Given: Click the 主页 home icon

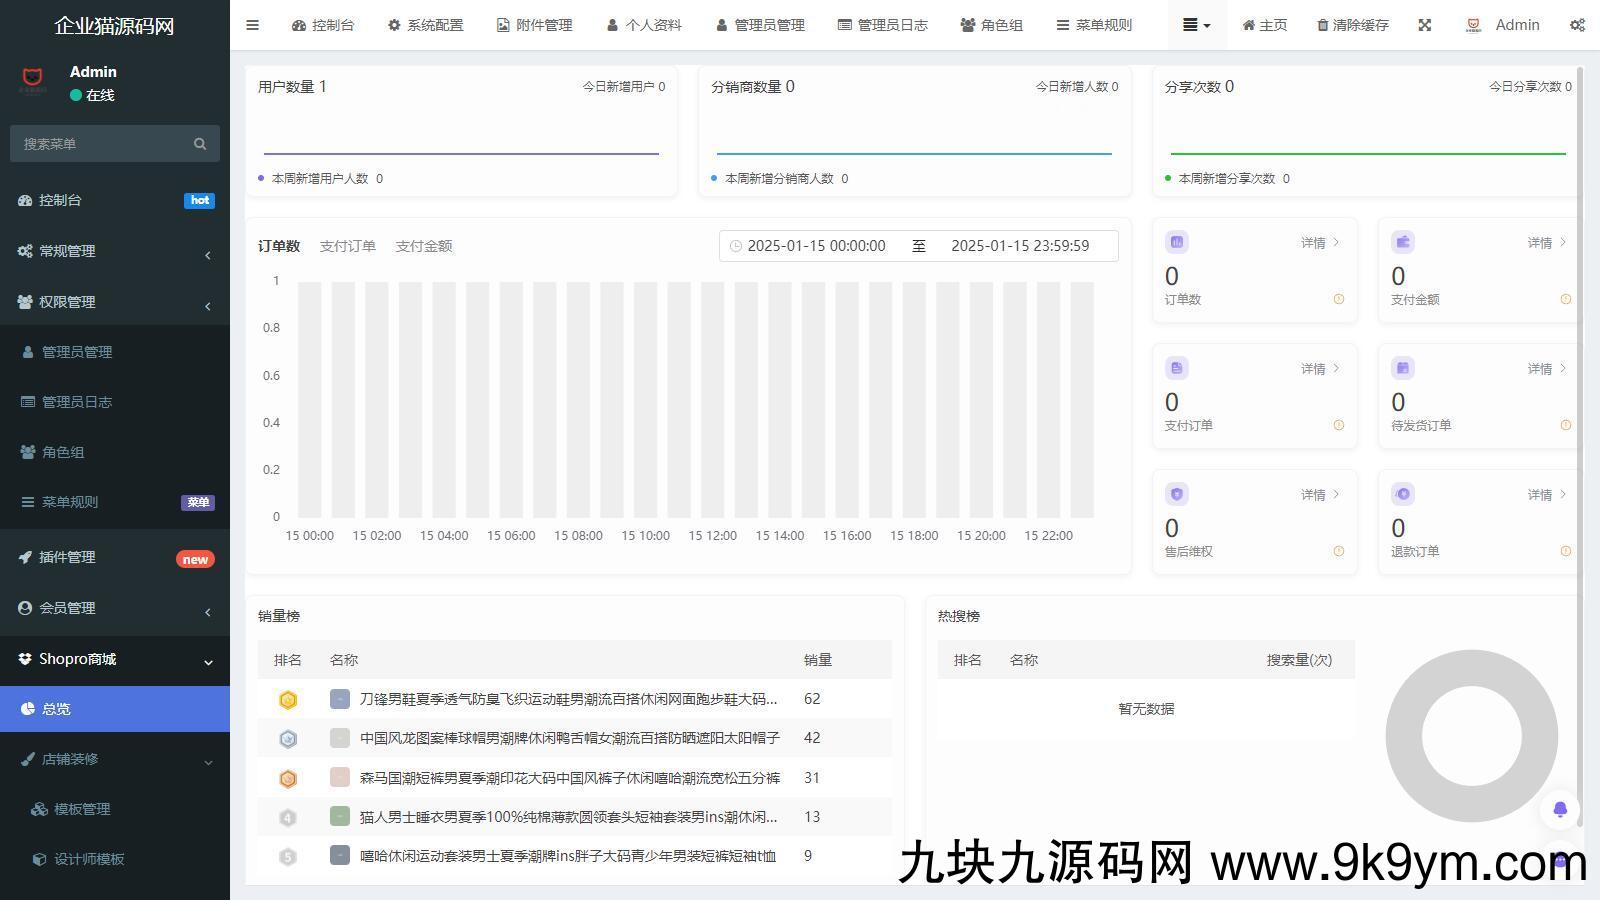Looking at the screenshot, I should click(x=1248, y=25).
